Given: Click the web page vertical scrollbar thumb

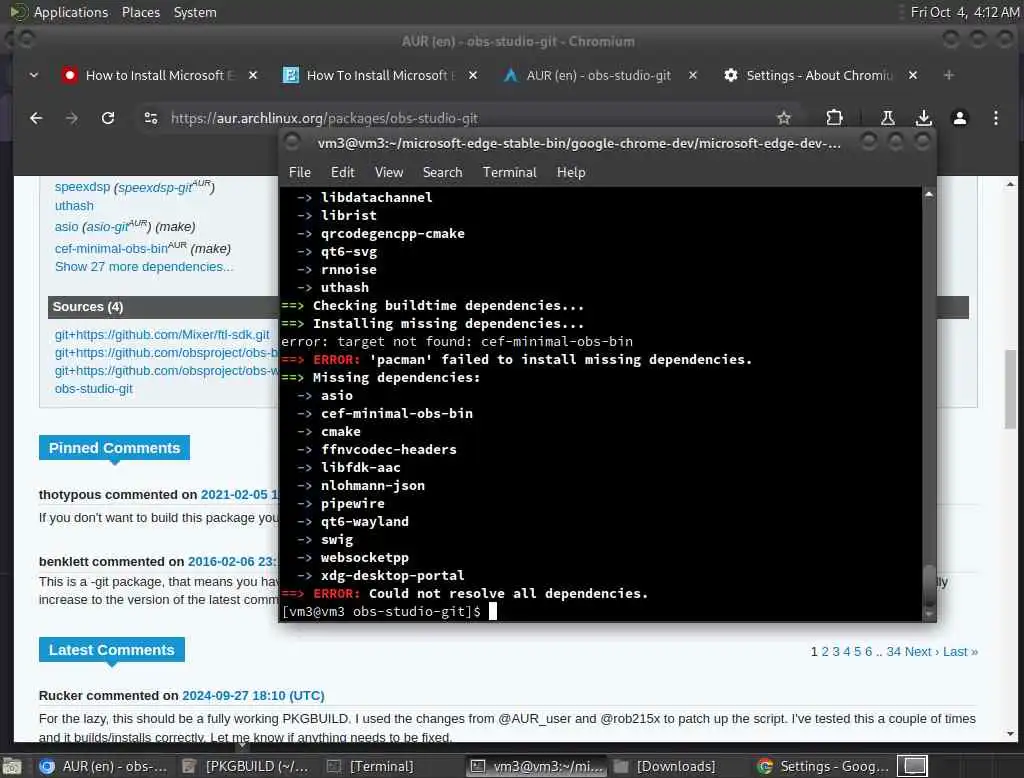Looking at the screenshot, I should point(1010,389).
